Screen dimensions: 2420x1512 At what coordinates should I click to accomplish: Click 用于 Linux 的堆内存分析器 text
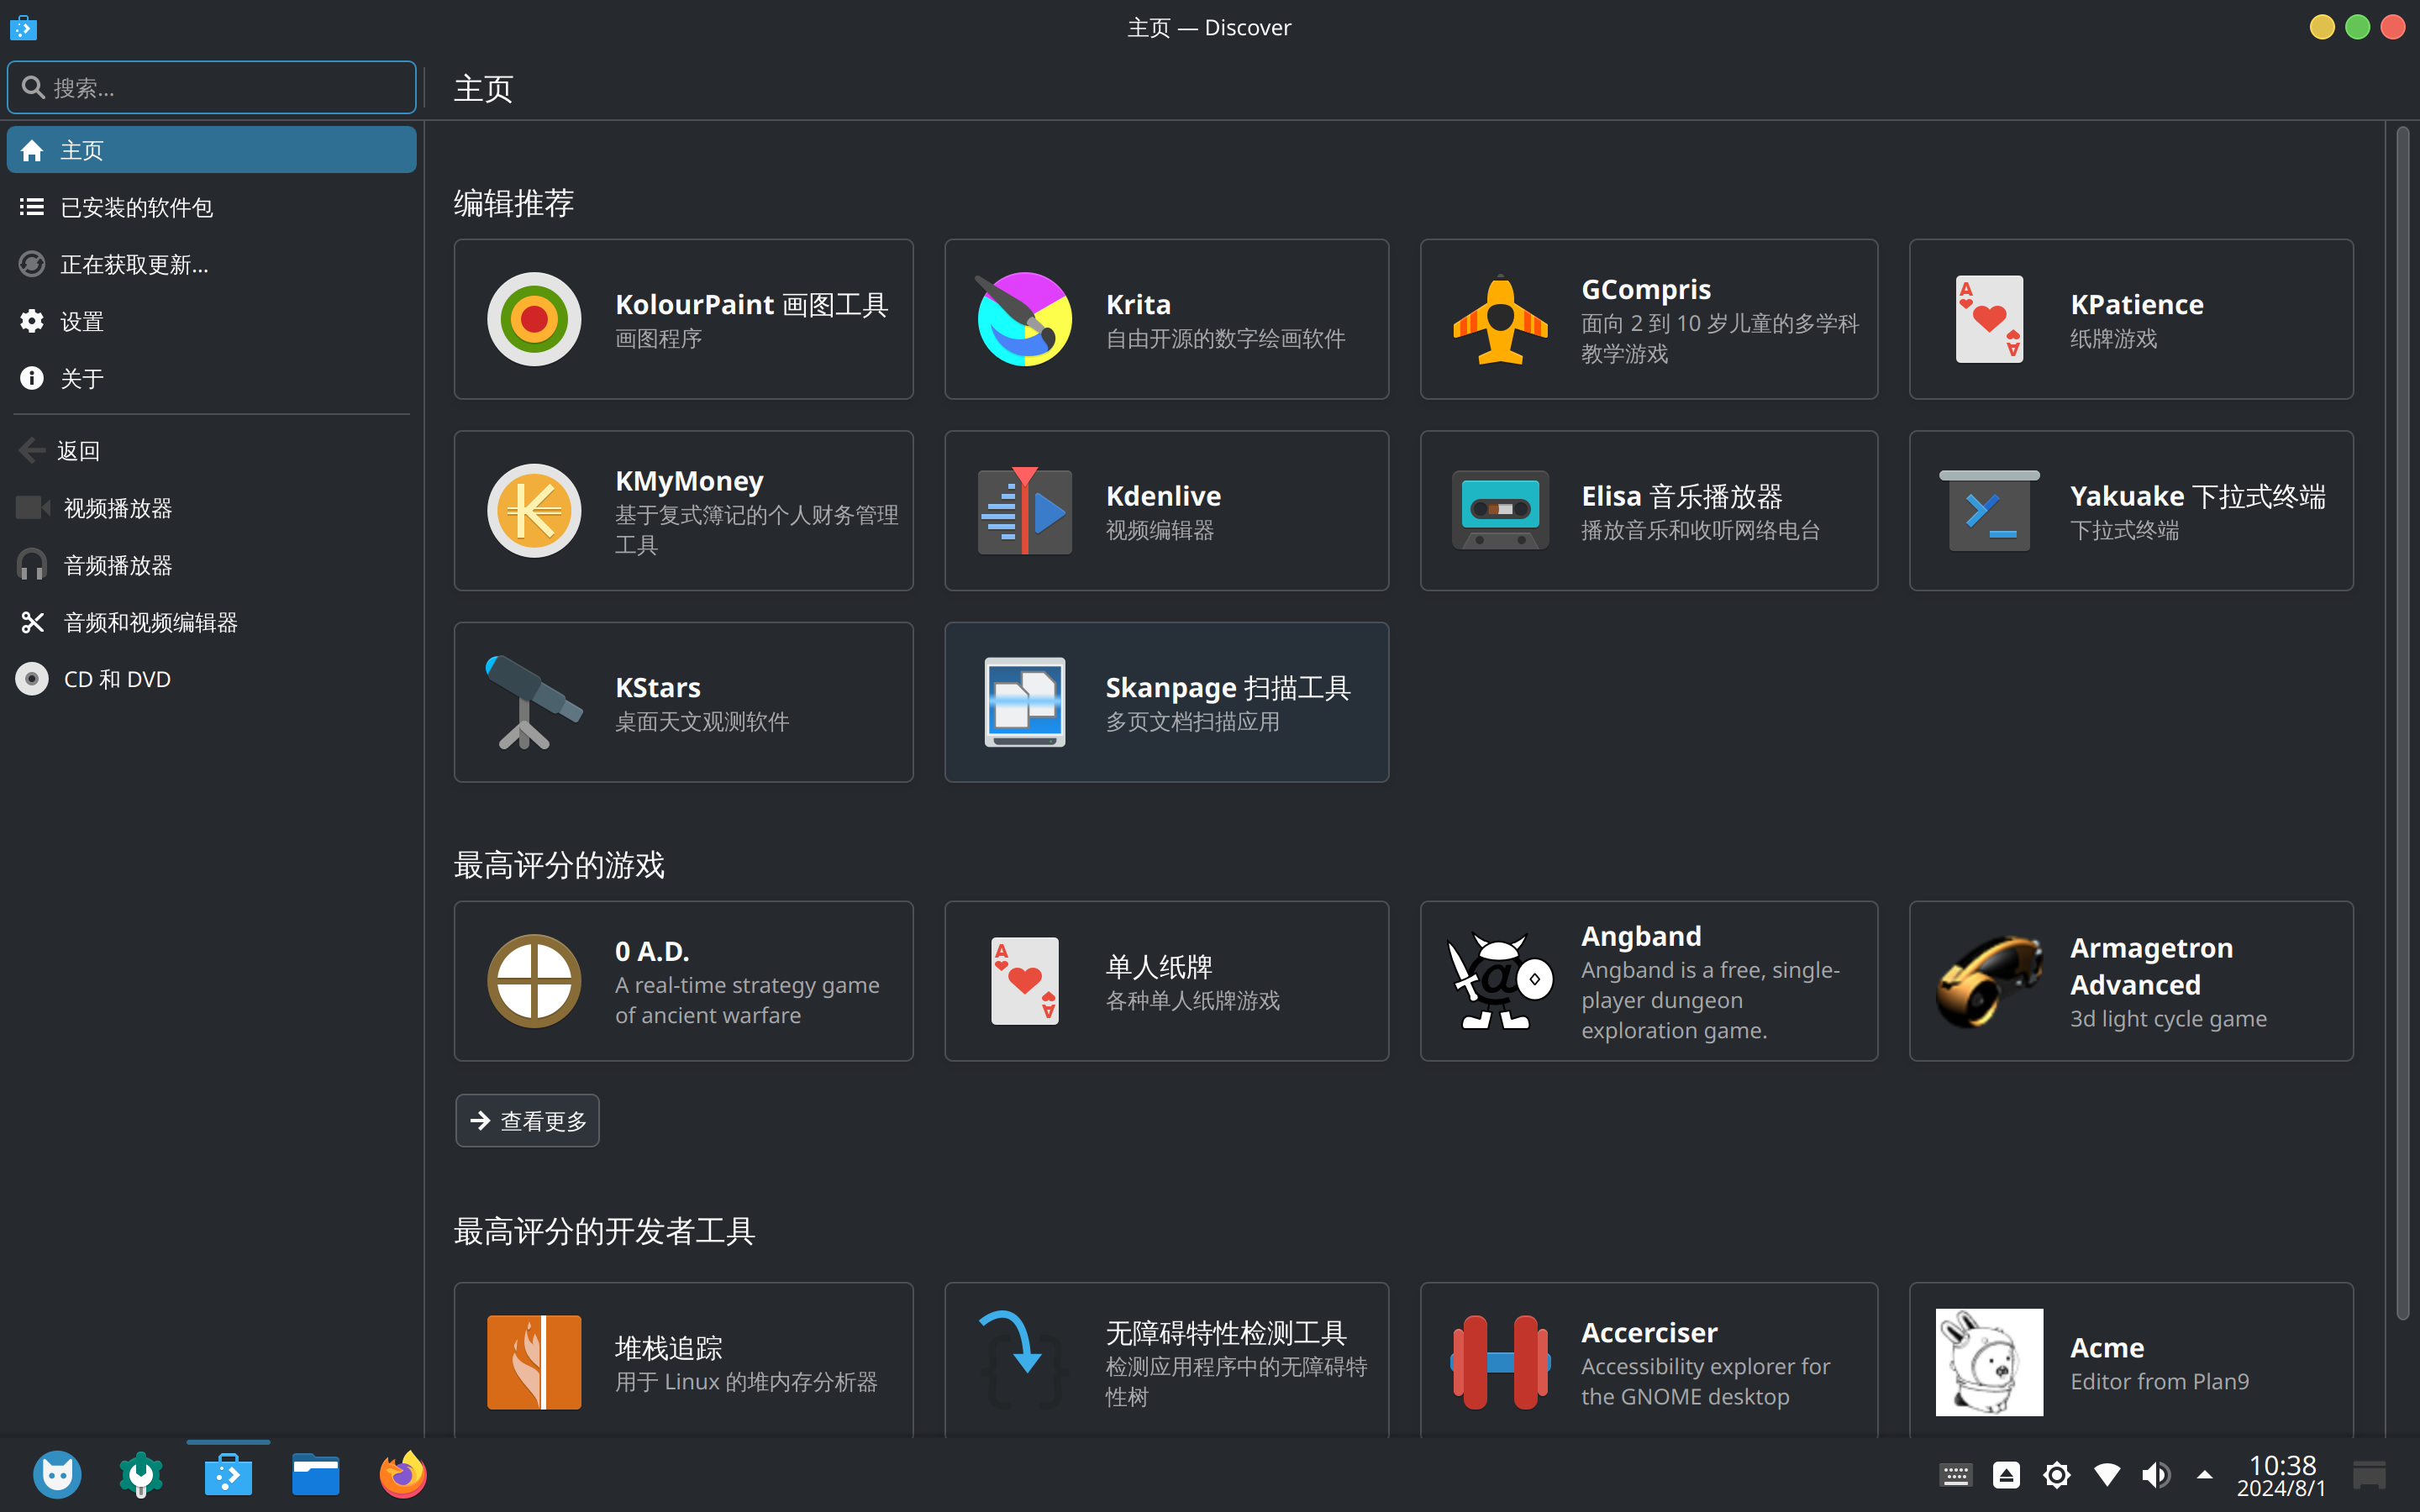[746, 1381]
